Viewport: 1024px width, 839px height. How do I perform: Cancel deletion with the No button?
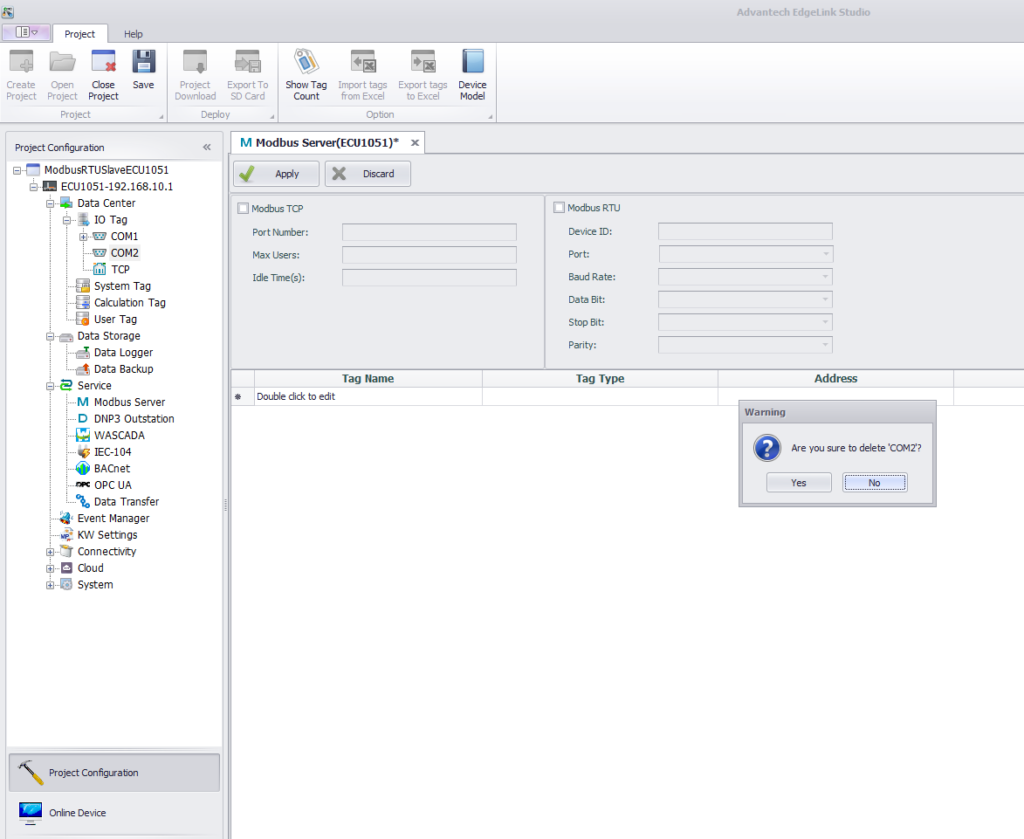click(x=874, y=483)
